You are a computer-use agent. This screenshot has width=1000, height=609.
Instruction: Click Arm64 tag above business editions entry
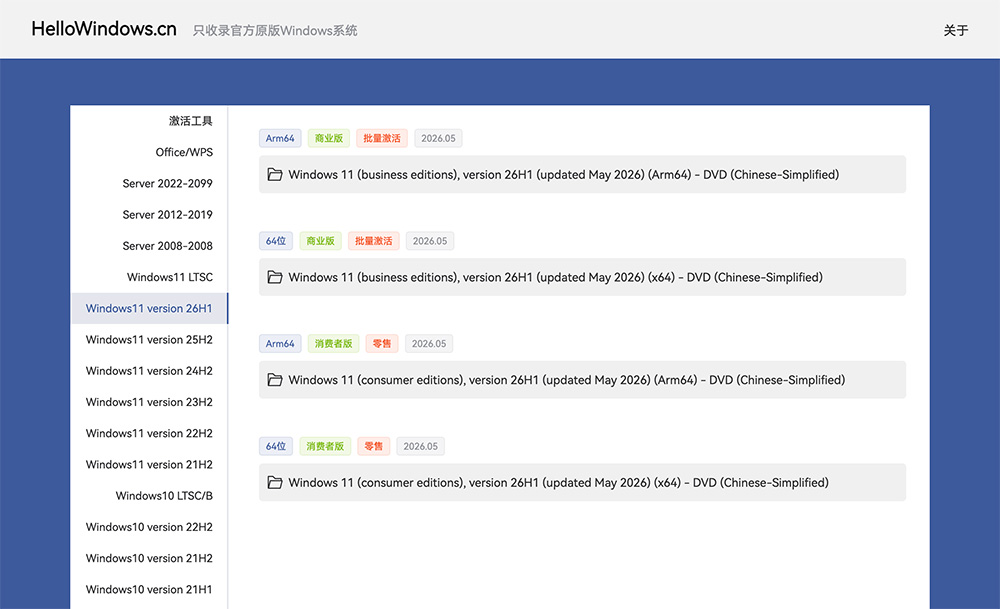click(x=280, y=138)
